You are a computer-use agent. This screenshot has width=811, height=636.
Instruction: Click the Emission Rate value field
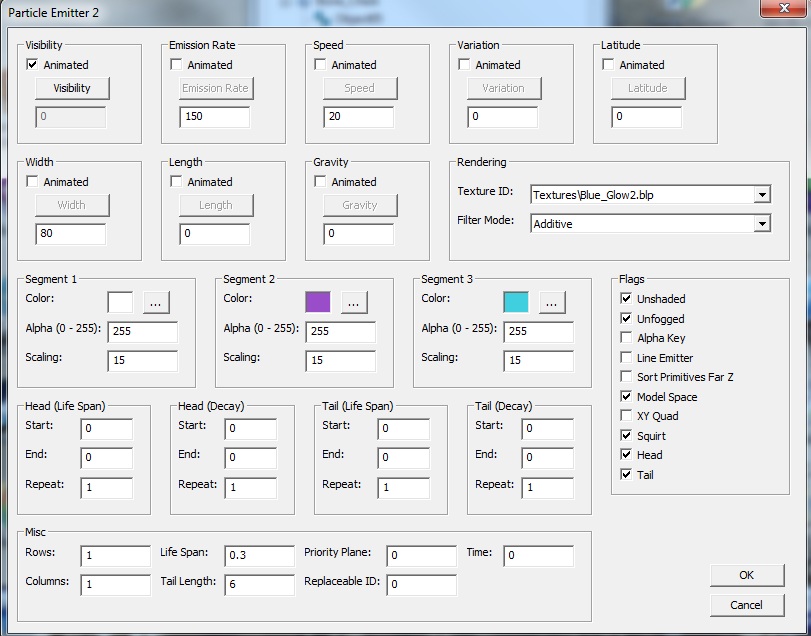(x=215, y=117)
